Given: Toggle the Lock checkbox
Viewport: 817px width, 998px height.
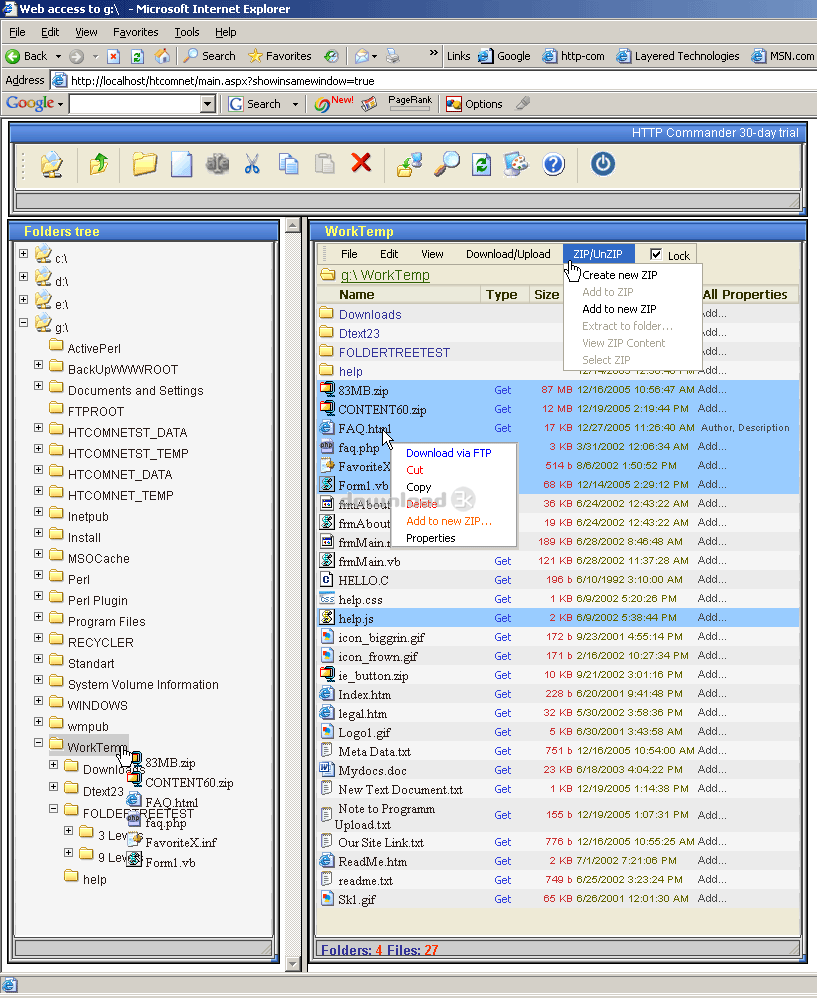Looking at the screenshot, I should click(x=656, y=255).
